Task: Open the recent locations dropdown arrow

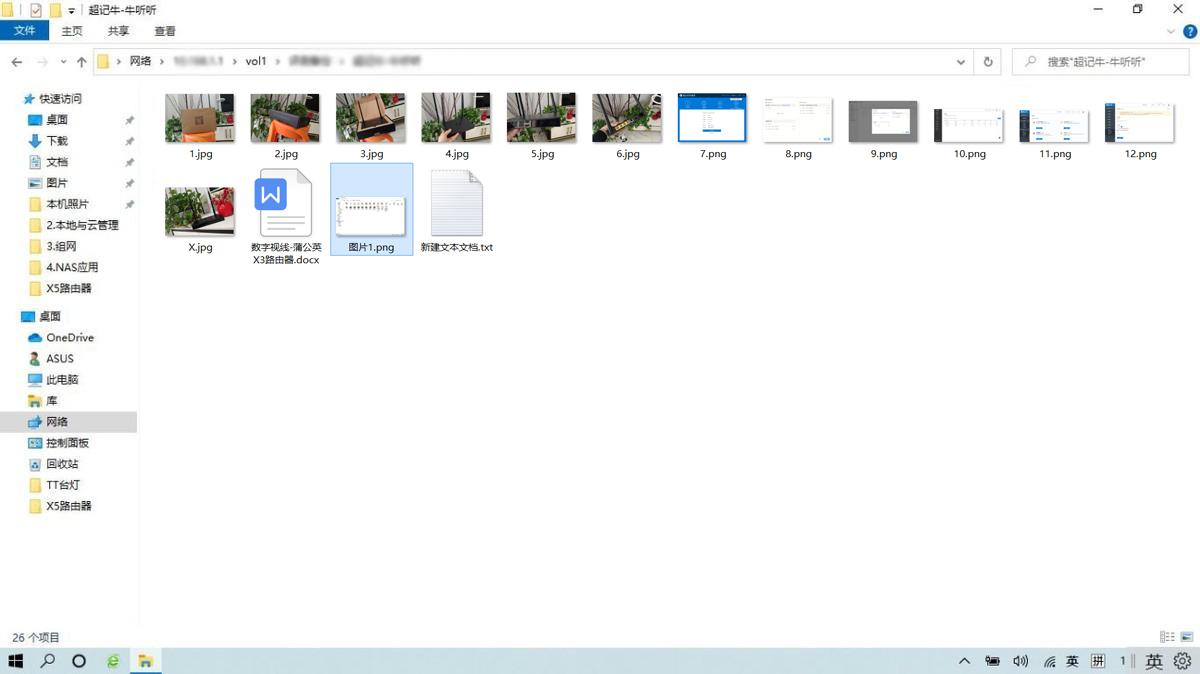Action: click(x=64, y=62)
